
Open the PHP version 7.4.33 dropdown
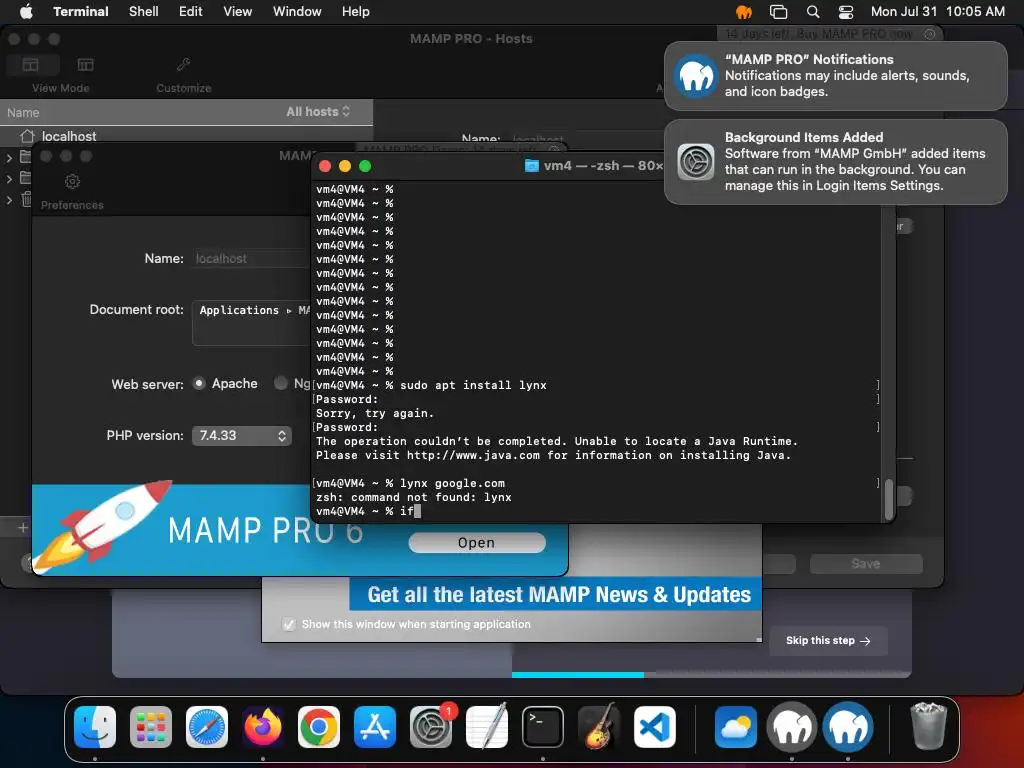242,436
